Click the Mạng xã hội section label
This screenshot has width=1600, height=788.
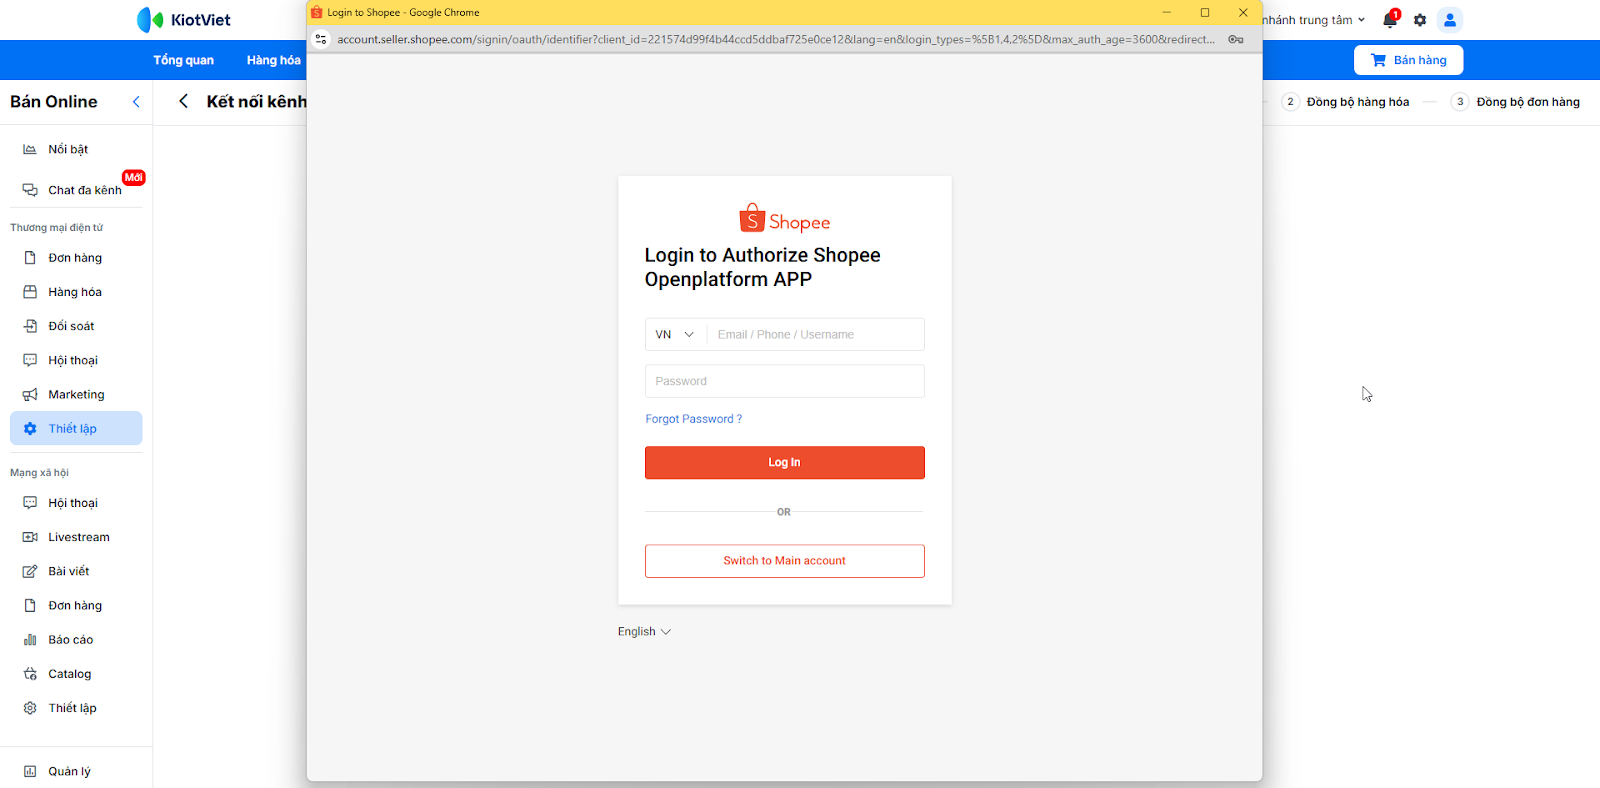[x=40, y=472]
